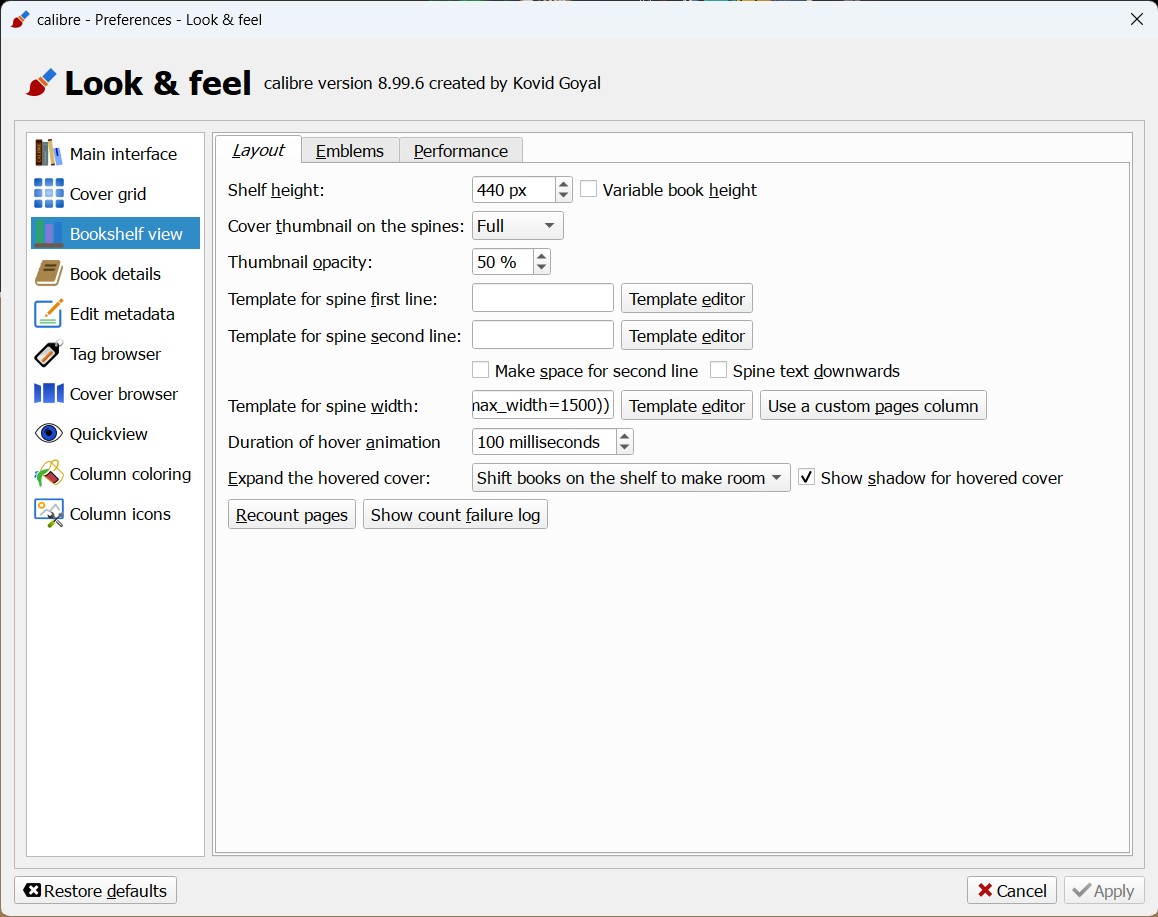Open Book details via its book icon

point(49,273)
